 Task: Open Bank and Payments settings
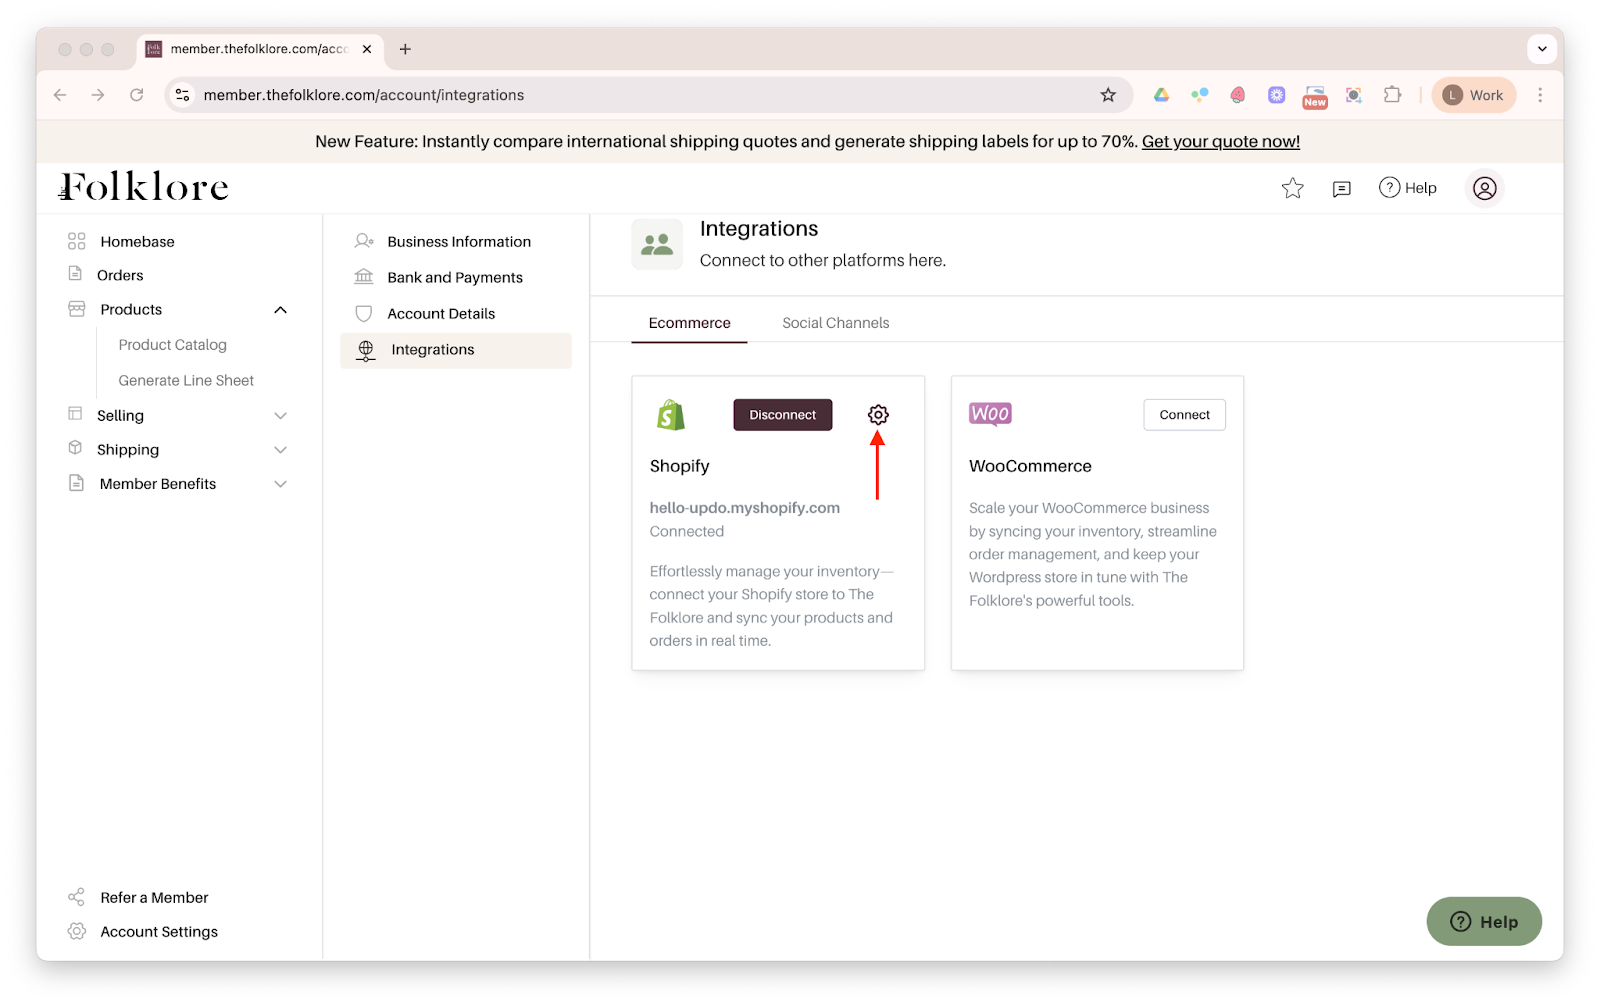pyautogui.click(x=454, y=278)
